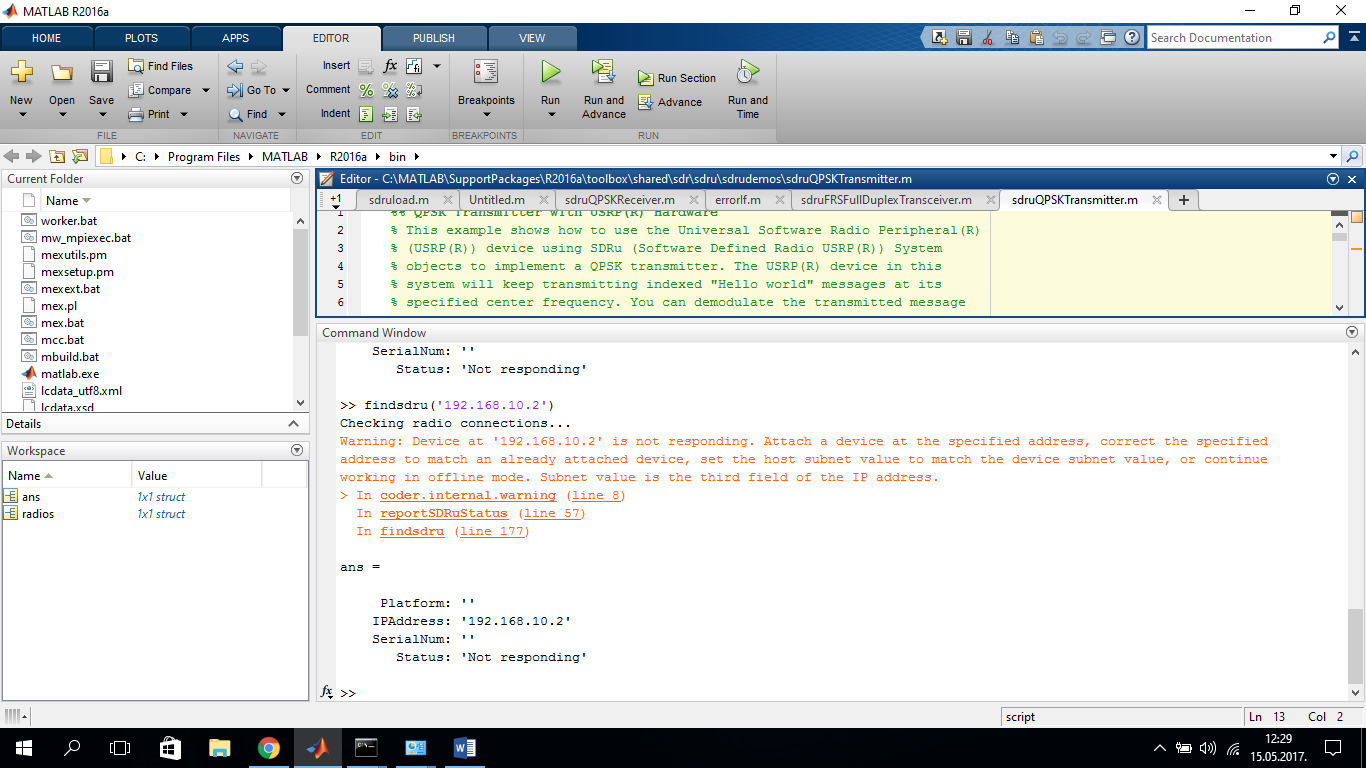
Task: Go up one folder level icon
Action: tap(57, 156)
